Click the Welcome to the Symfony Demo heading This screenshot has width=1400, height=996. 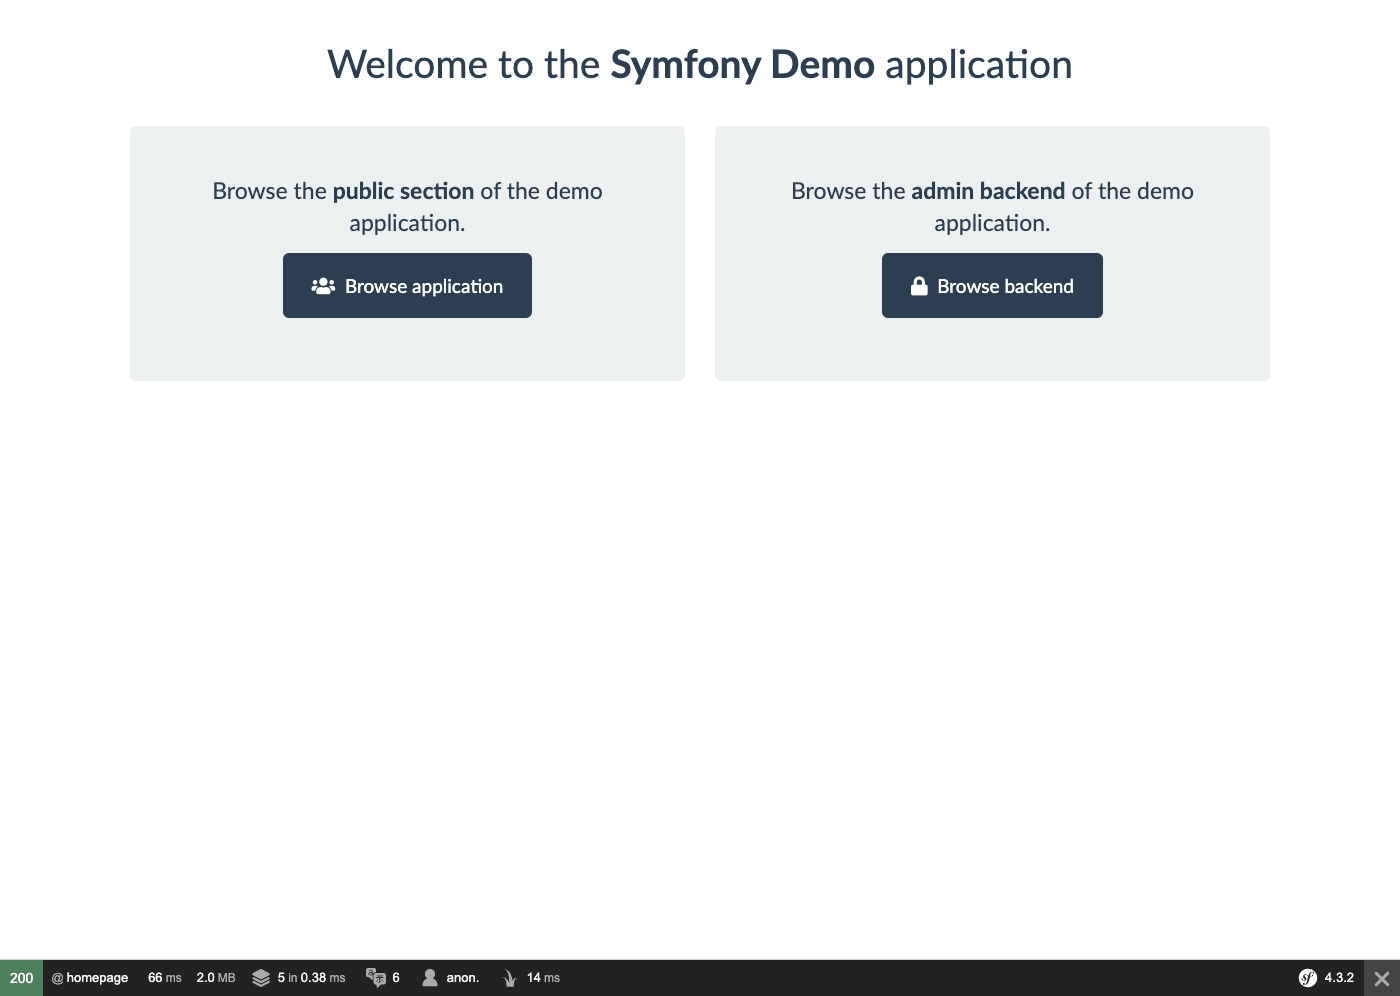coord(700,65)
